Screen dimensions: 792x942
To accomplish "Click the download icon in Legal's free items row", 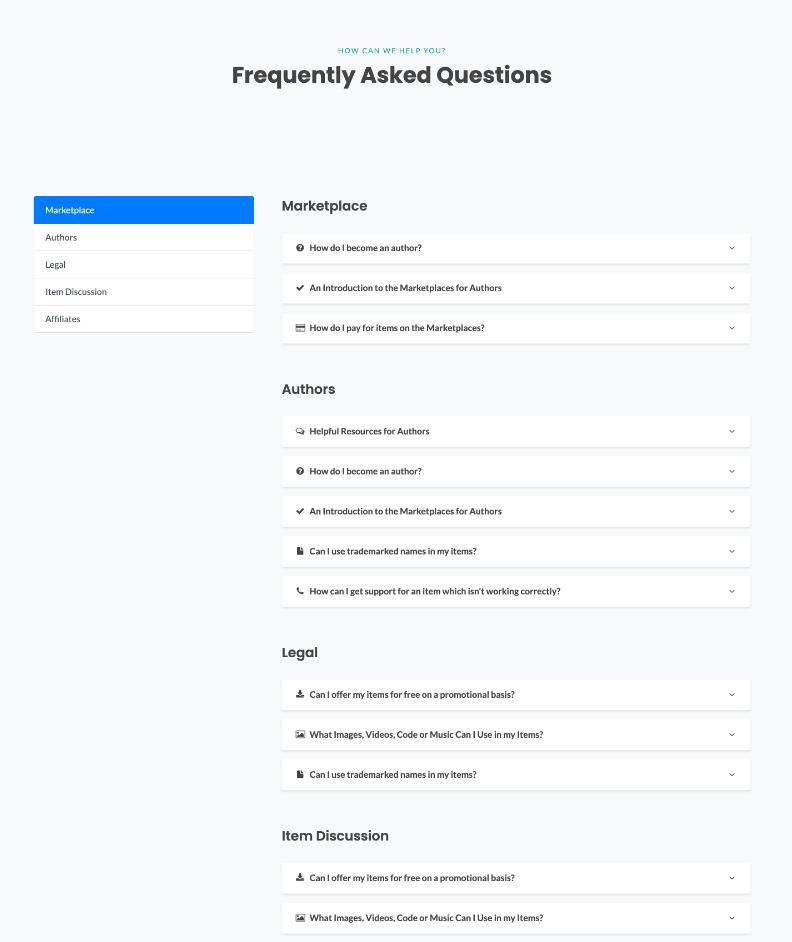I will coord(300,695).
